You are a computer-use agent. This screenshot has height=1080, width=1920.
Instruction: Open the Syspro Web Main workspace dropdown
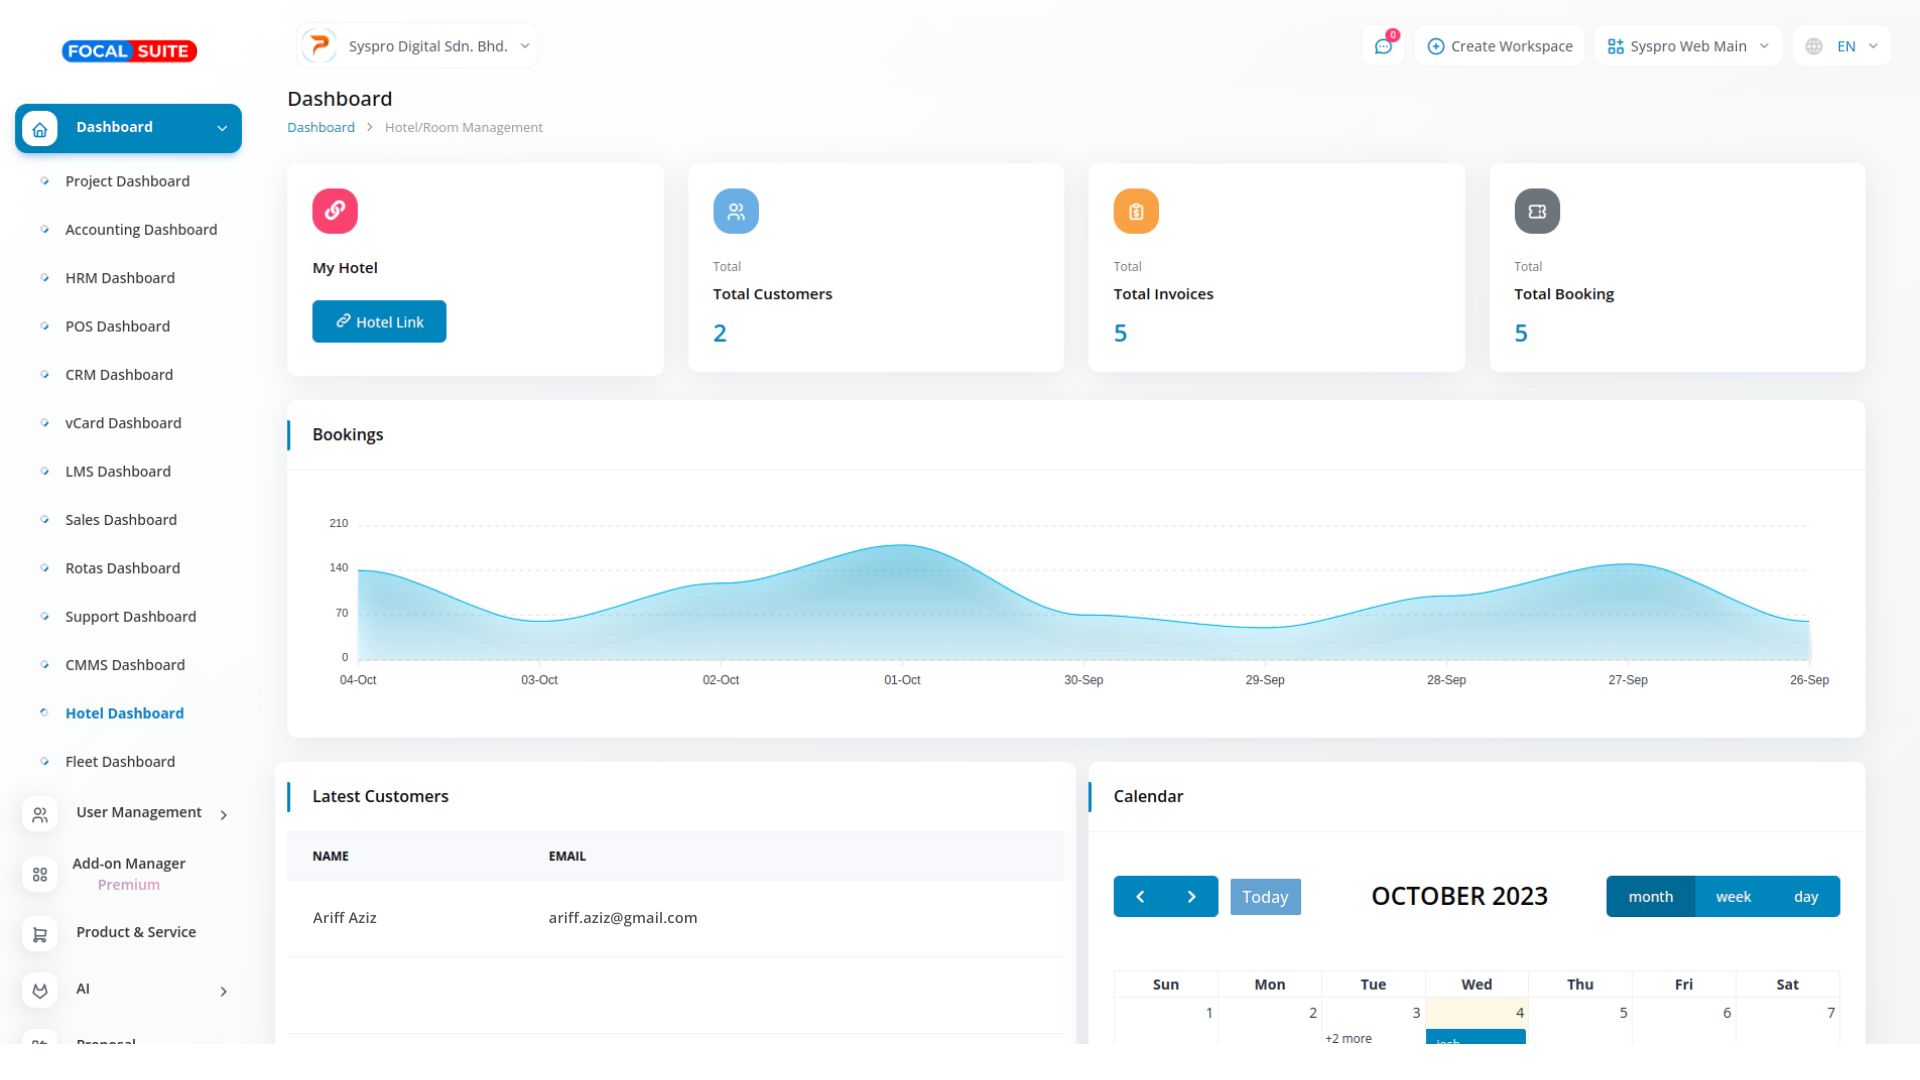[x=1688, y=46]
